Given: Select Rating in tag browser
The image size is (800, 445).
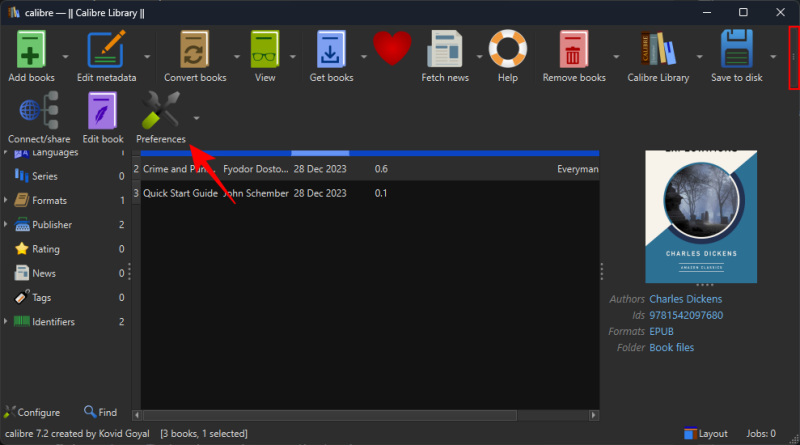Looking at the screenshot, I should [45, 249].
